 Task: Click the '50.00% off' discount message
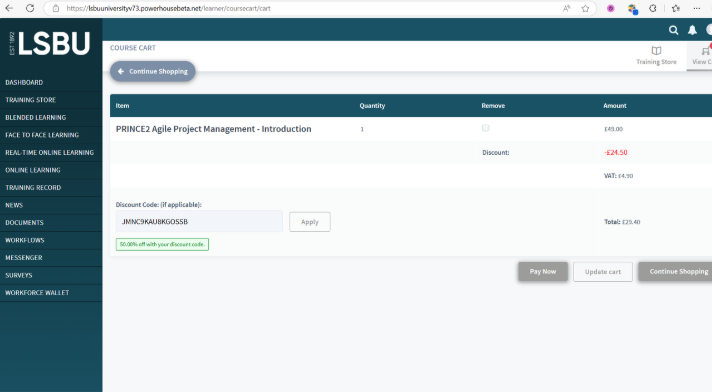[162, 244]
